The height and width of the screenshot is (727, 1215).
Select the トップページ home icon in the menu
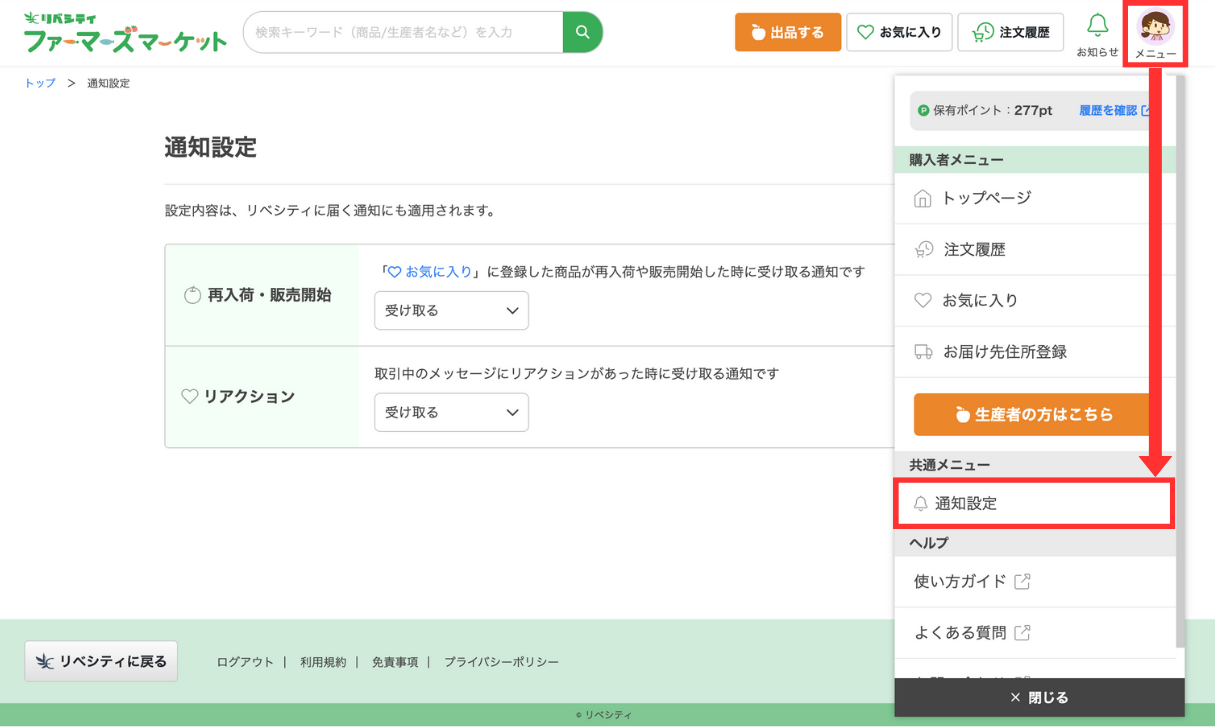tap(923, 198)
